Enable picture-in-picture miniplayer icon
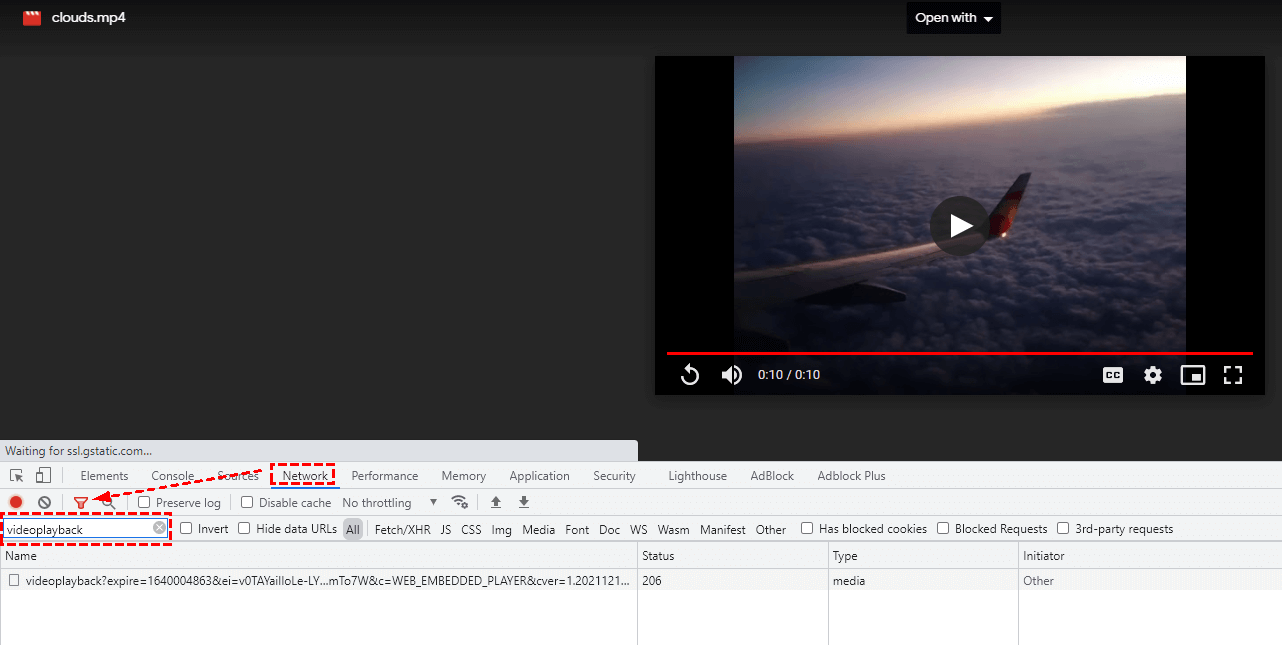 (x=1192, y=375)
